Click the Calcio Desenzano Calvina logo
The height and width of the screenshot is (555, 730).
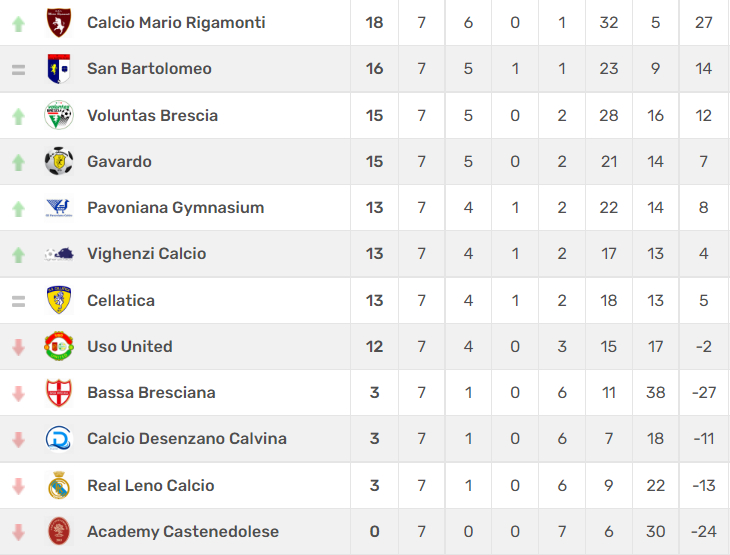click(x=59, y=439)
